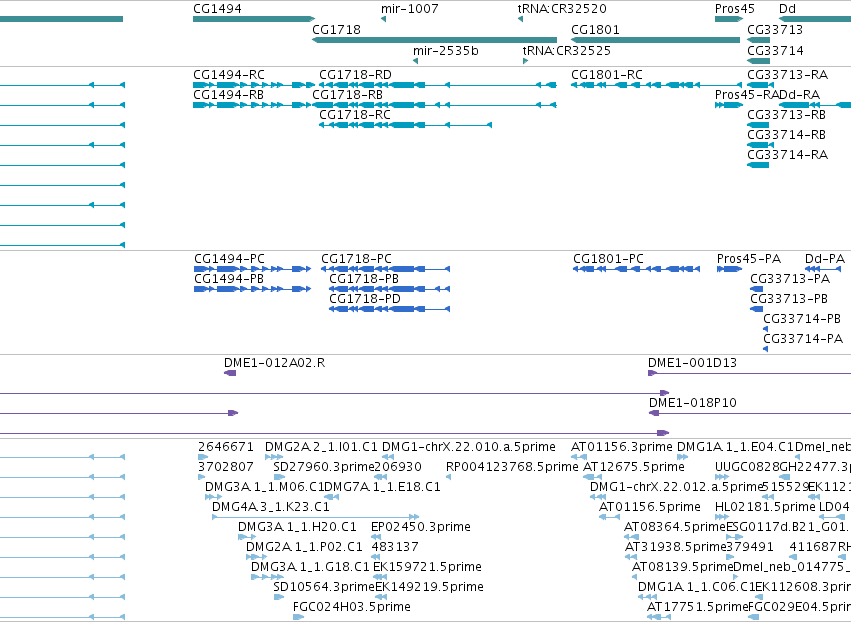Click the CG33714-PA protein marker
Screen dimensions: 851x622
tap(765, 349)
